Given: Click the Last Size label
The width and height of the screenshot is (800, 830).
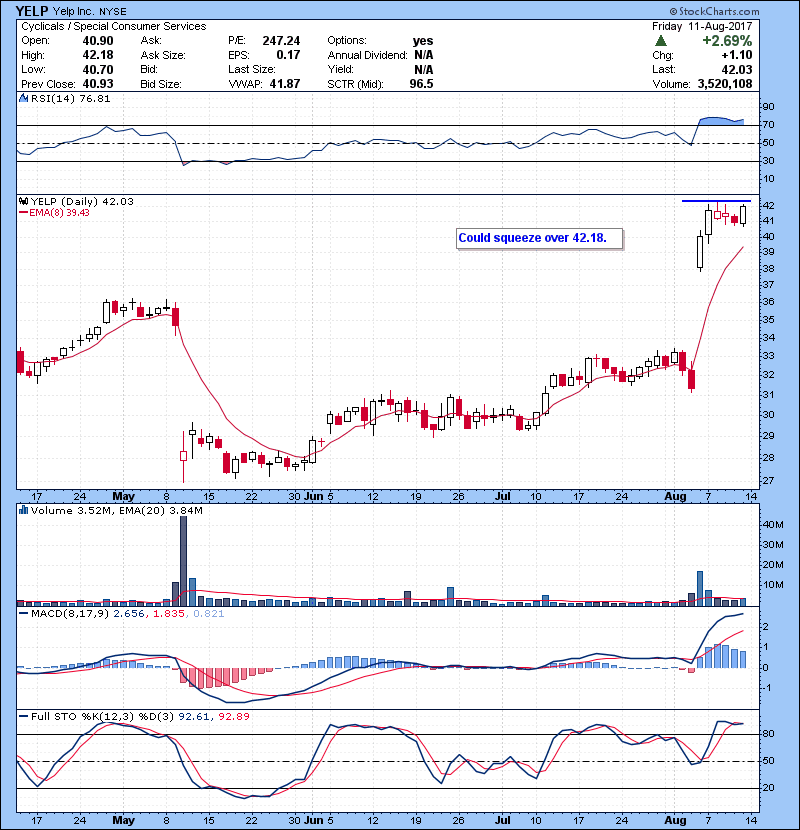Looking at the screenshot, I should (x=251, y=69).
